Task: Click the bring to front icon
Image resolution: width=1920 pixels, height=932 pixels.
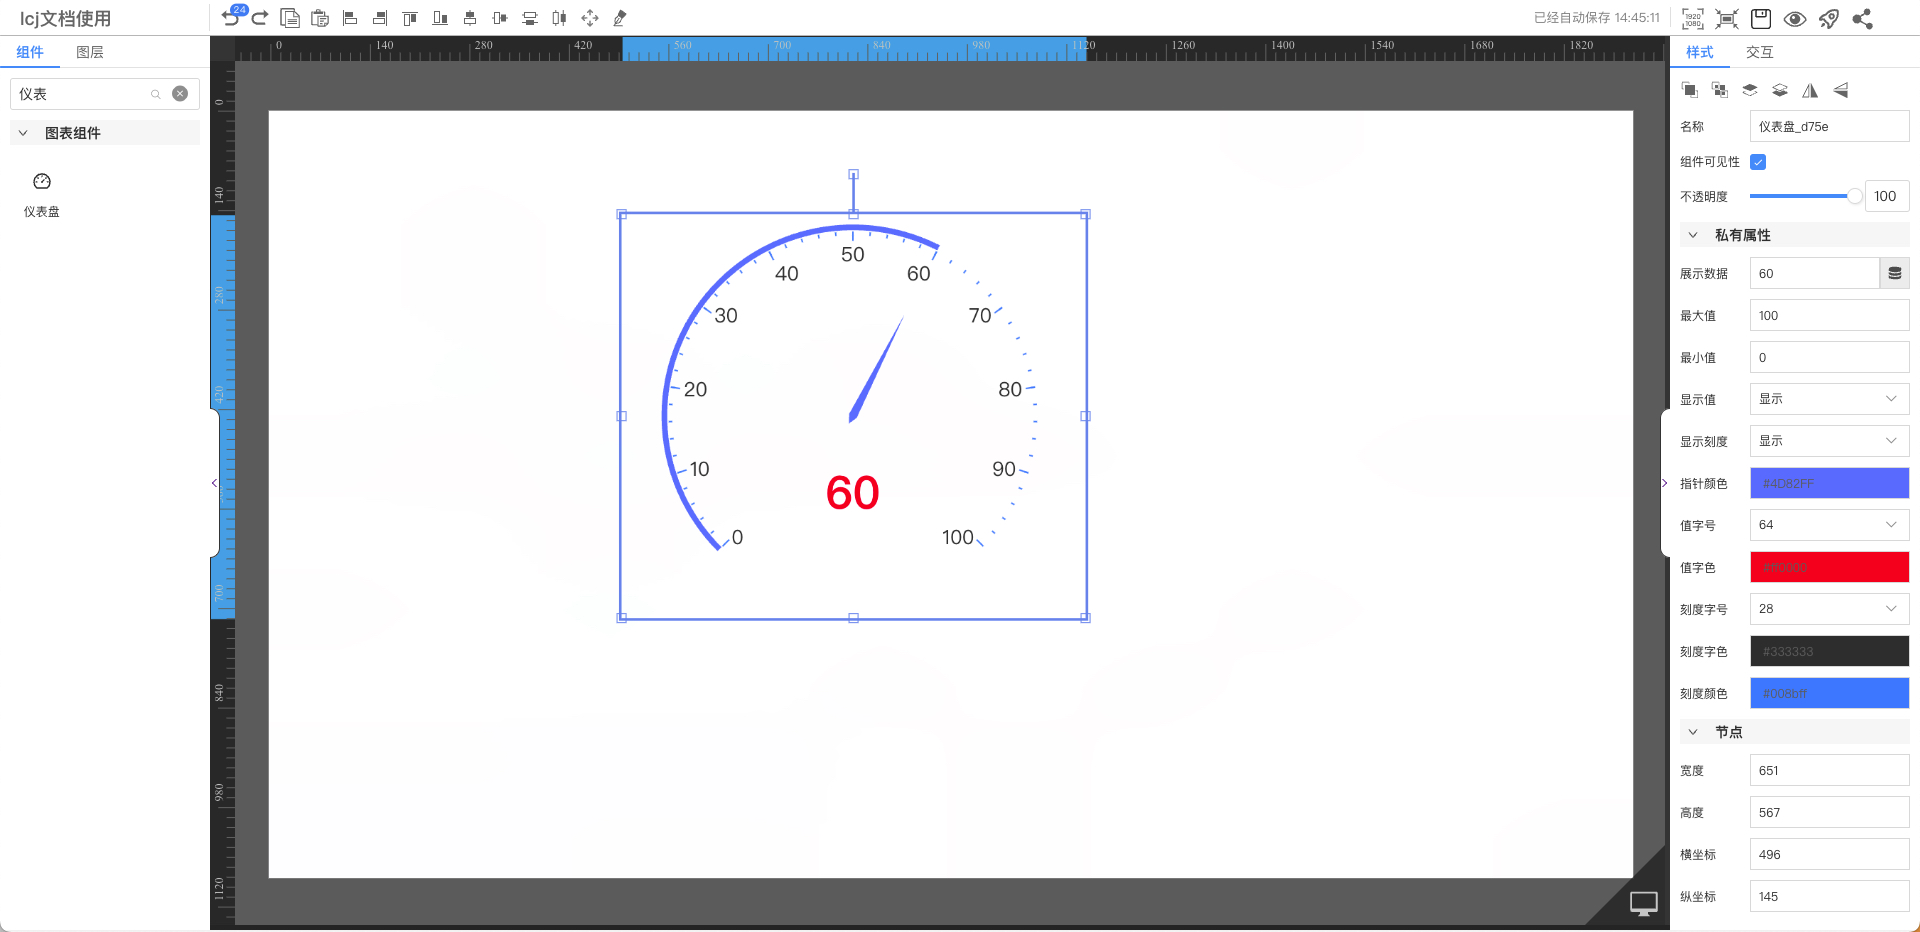Action: click(1690, 90)
